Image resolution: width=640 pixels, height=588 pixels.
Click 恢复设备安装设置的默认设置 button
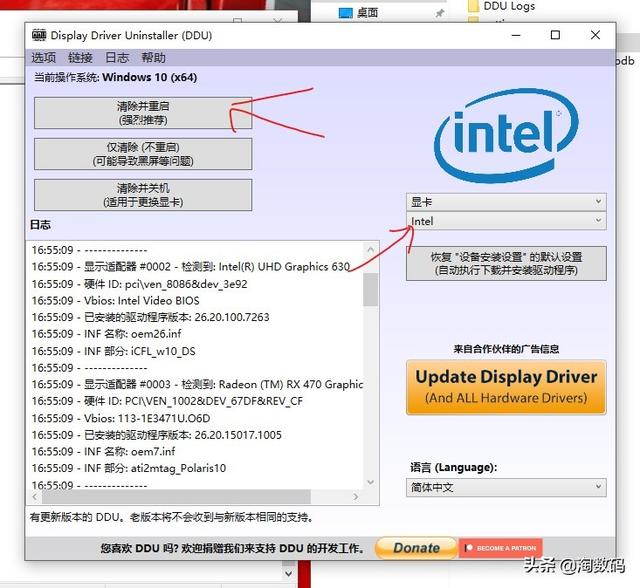(506, 263)
